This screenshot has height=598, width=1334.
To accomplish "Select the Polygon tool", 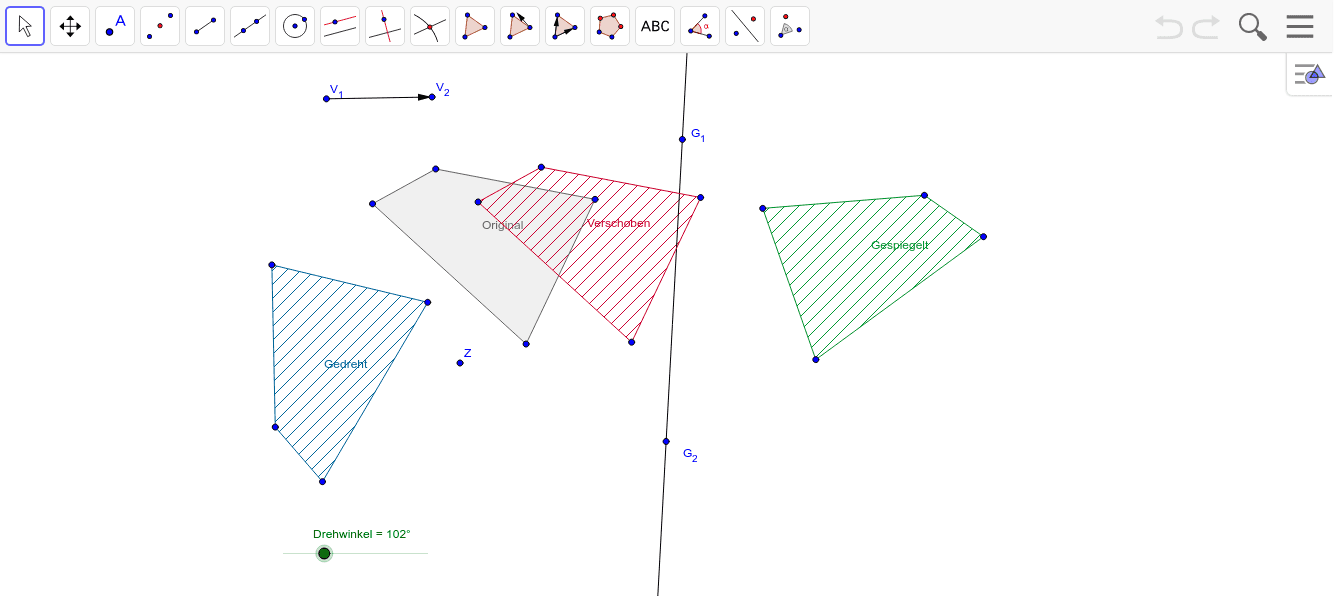I will point(475,26).
